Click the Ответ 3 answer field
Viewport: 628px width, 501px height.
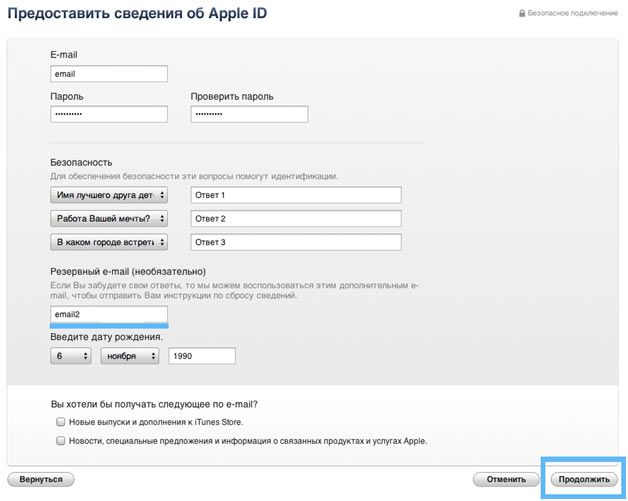tap(296, 242)
